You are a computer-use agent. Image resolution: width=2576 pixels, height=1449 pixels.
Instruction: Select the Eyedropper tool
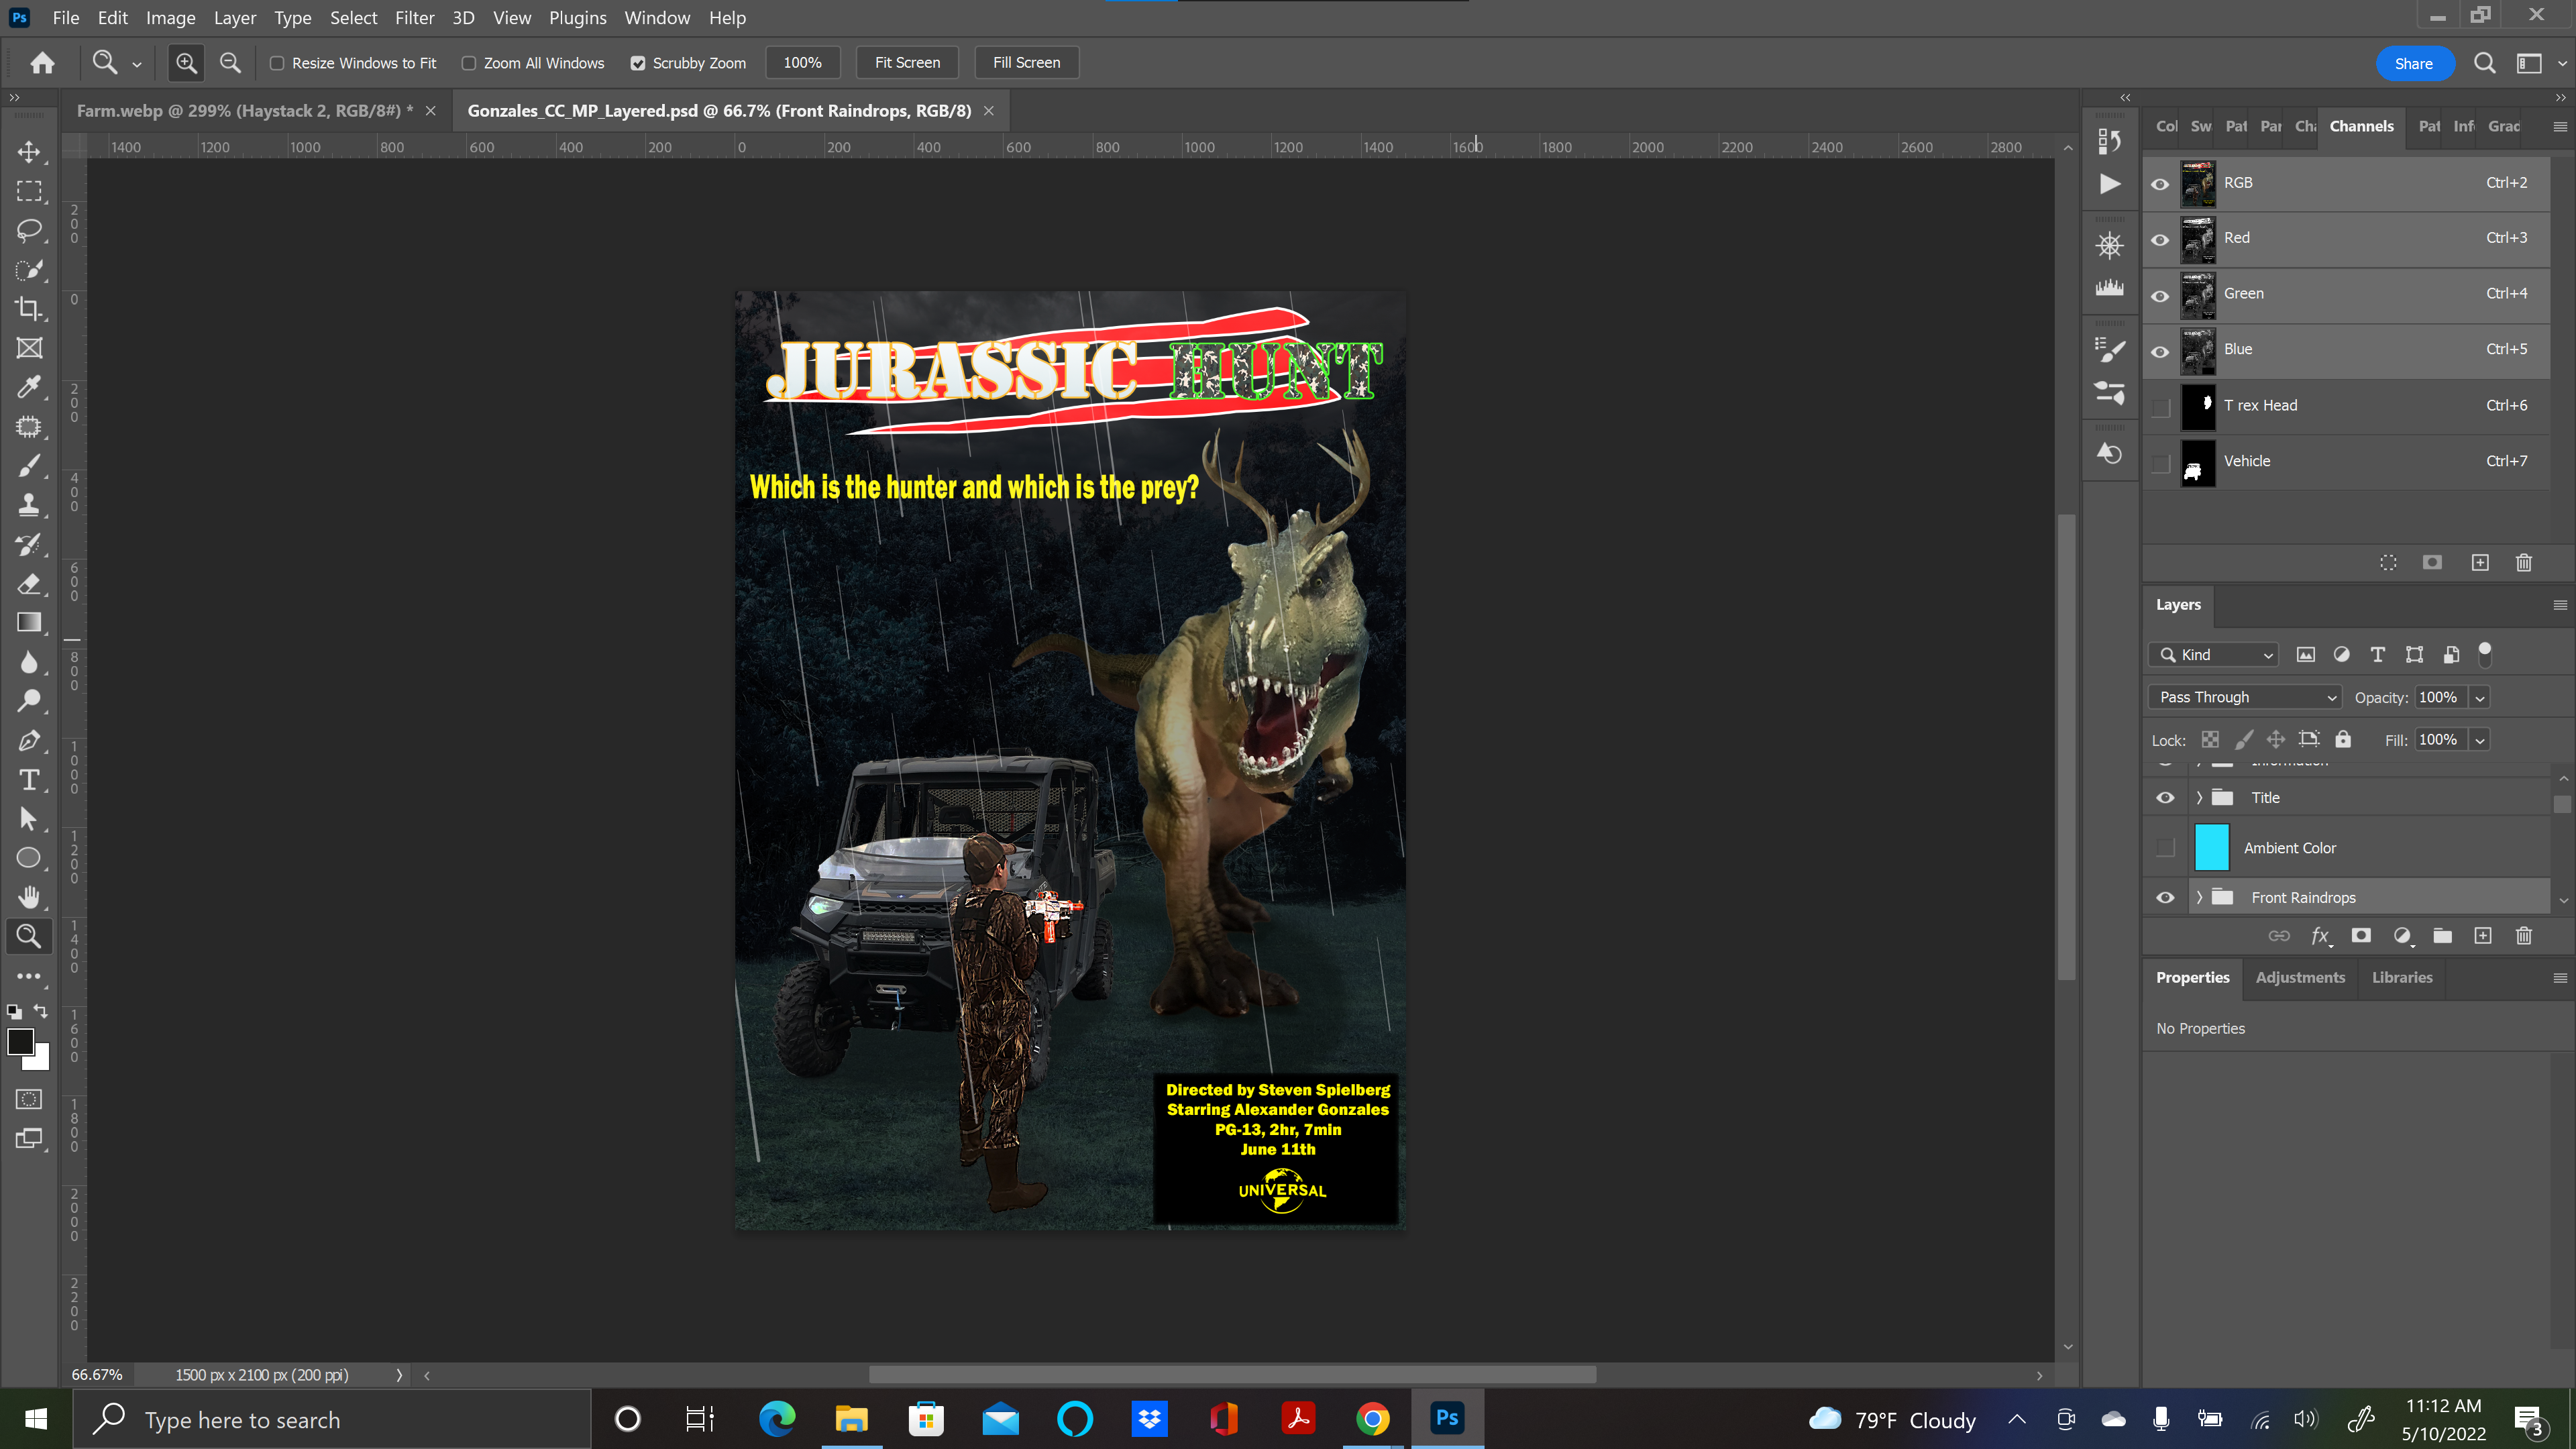pyautogui.click(x=29, y=387)
